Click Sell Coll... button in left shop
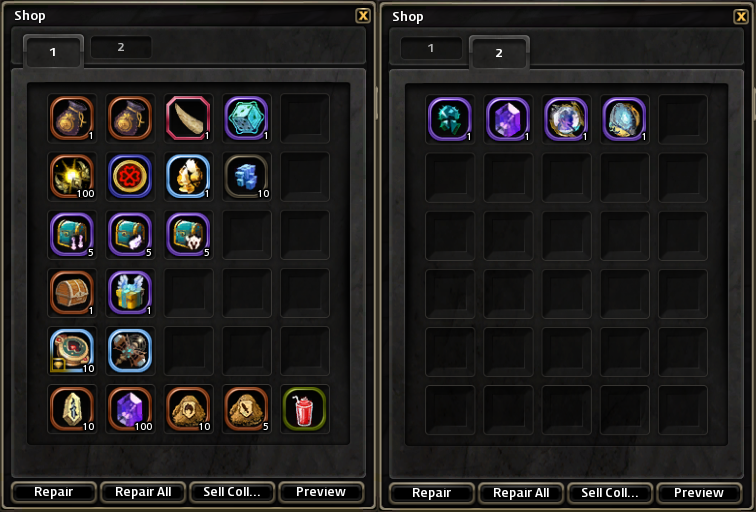The image size is (756, 512). [232, 492]
